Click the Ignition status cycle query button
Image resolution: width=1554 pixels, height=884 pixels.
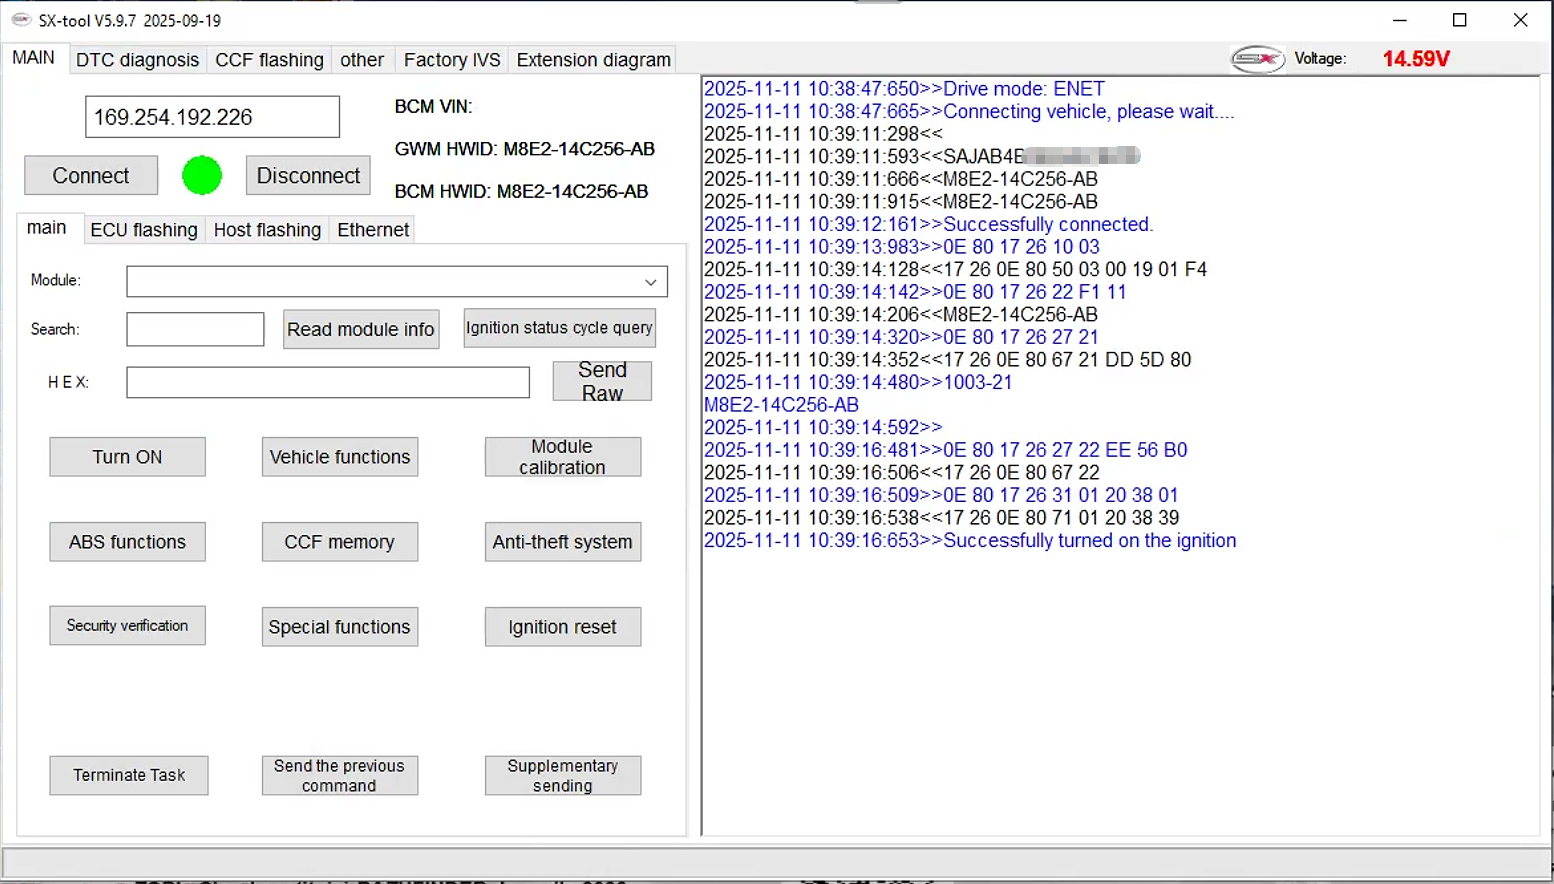pos(559,328)
